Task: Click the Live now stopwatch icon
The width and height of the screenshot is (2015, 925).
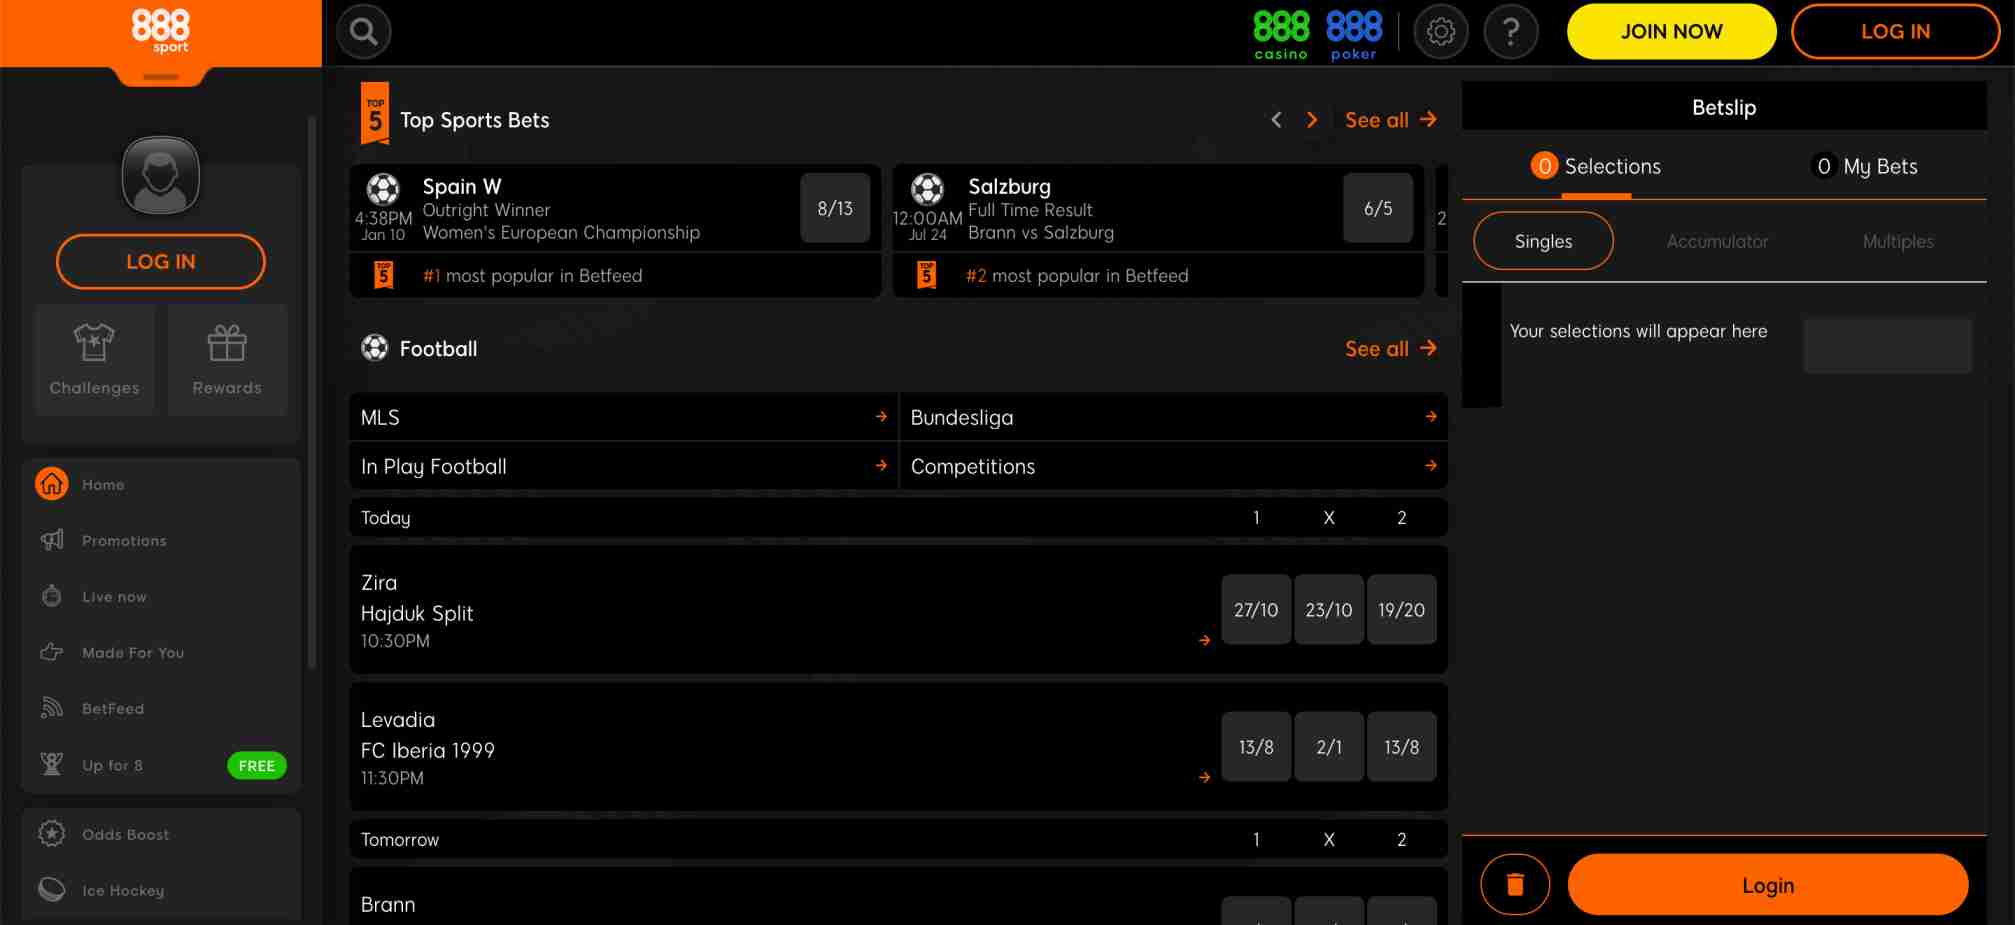Action: coord(52,596)
